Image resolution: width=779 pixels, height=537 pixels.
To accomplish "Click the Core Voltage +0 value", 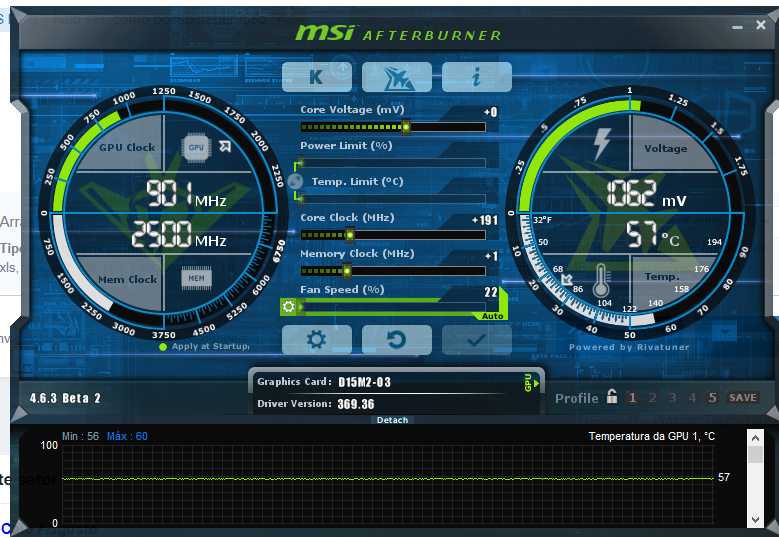I will click(490, 112).
